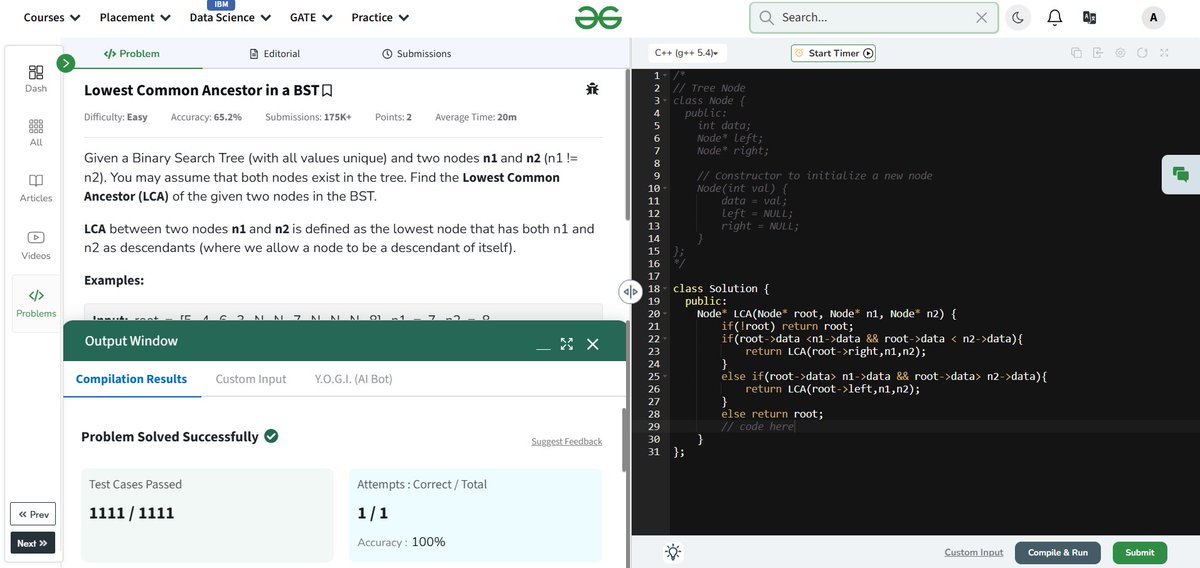Switch to the Problem tab
The height and width of the screenshot is (568, 1200).
tap(132, 54)
